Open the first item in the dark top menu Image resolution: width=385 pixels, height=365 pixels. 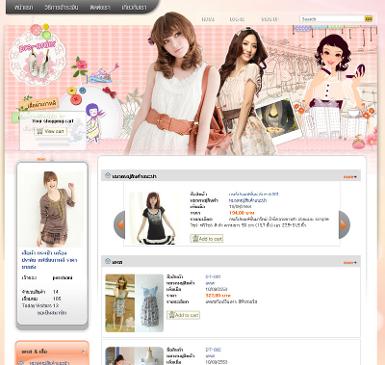24,7
